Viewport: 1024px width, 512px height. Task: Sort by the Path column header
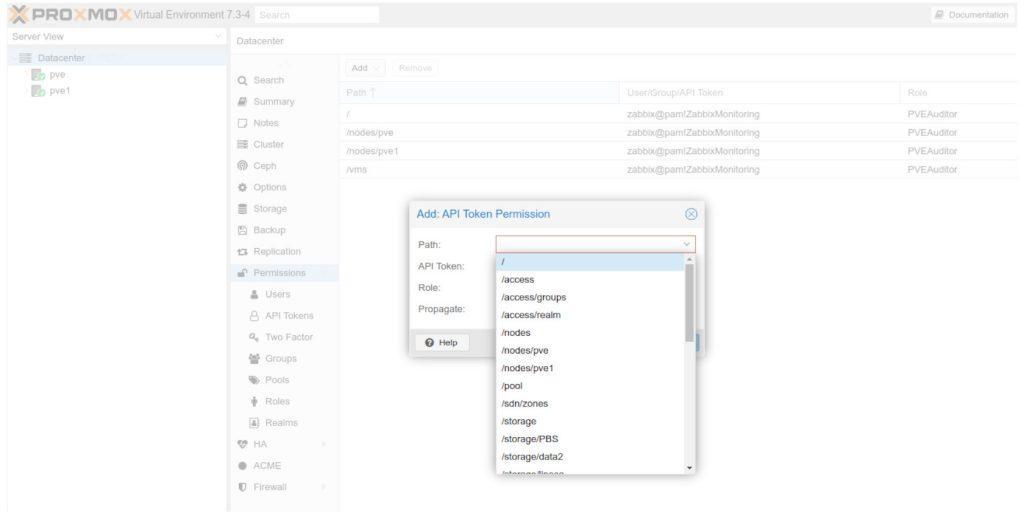point(479,93)
